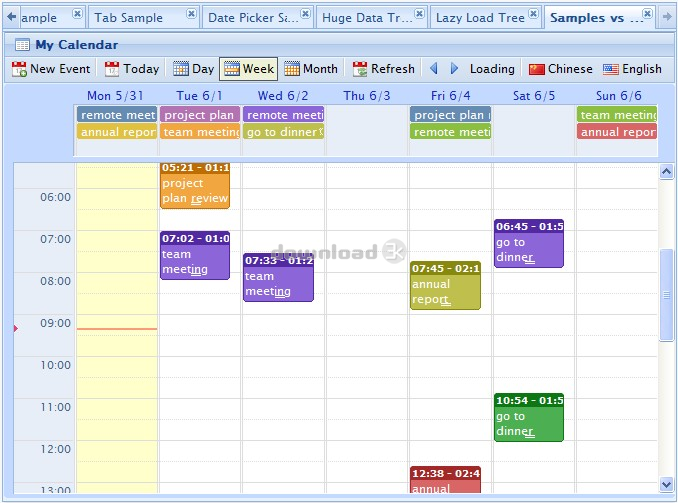Viewport: 678px width, 503px height.
Task: Open the Sat 10:54 go to dinner event
Action: (528, 418)
